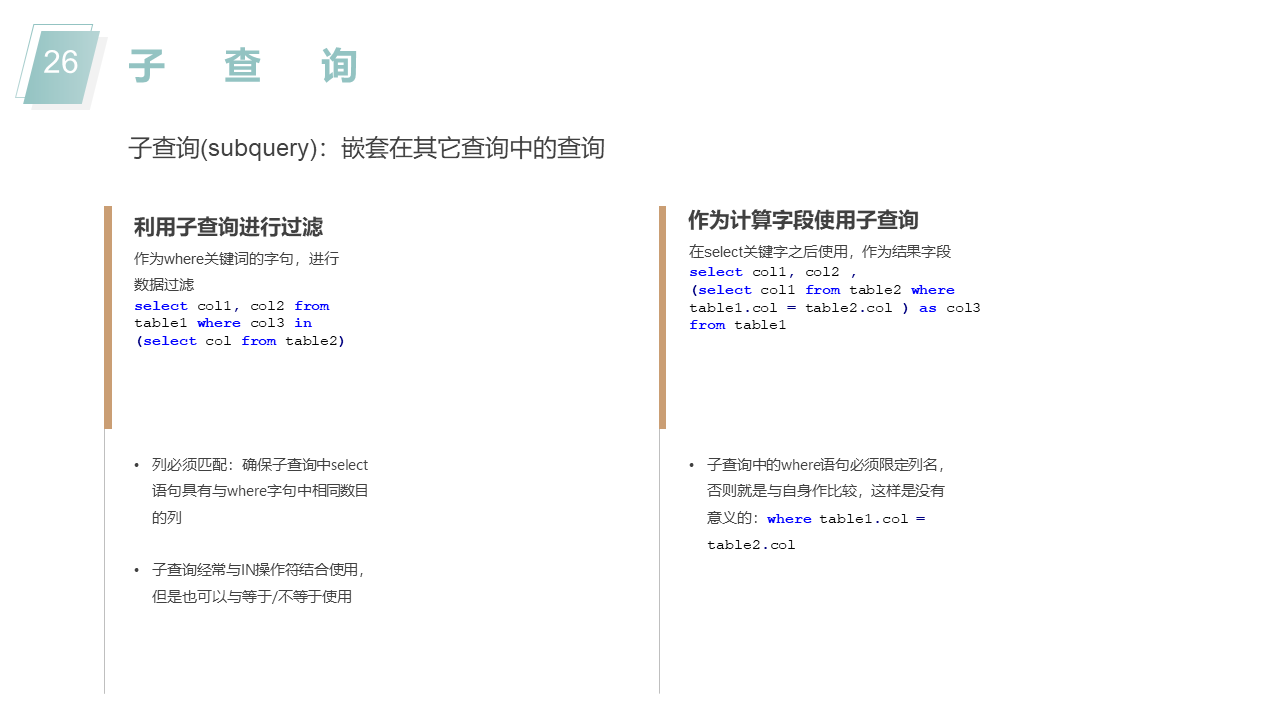Click the last line table2.col
The height and width of the screenshot is (720, 1280).
tap(751, 545)
